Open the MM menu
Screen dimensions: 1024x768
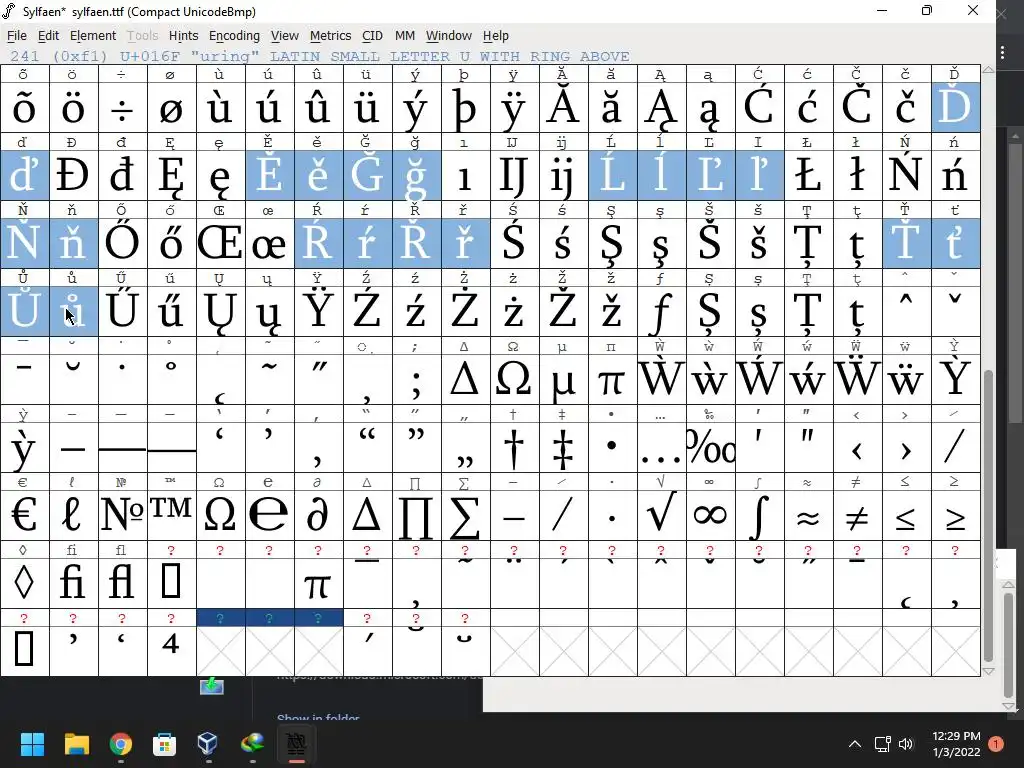405,36
